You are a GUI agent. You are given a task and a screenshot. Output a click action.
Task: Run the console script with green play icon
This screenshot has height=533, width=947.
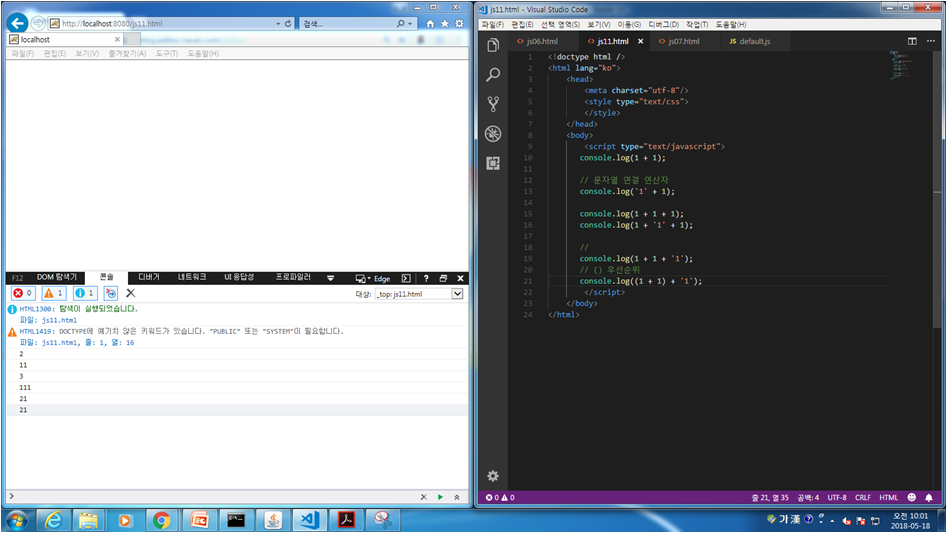click(x=440, y=497)
